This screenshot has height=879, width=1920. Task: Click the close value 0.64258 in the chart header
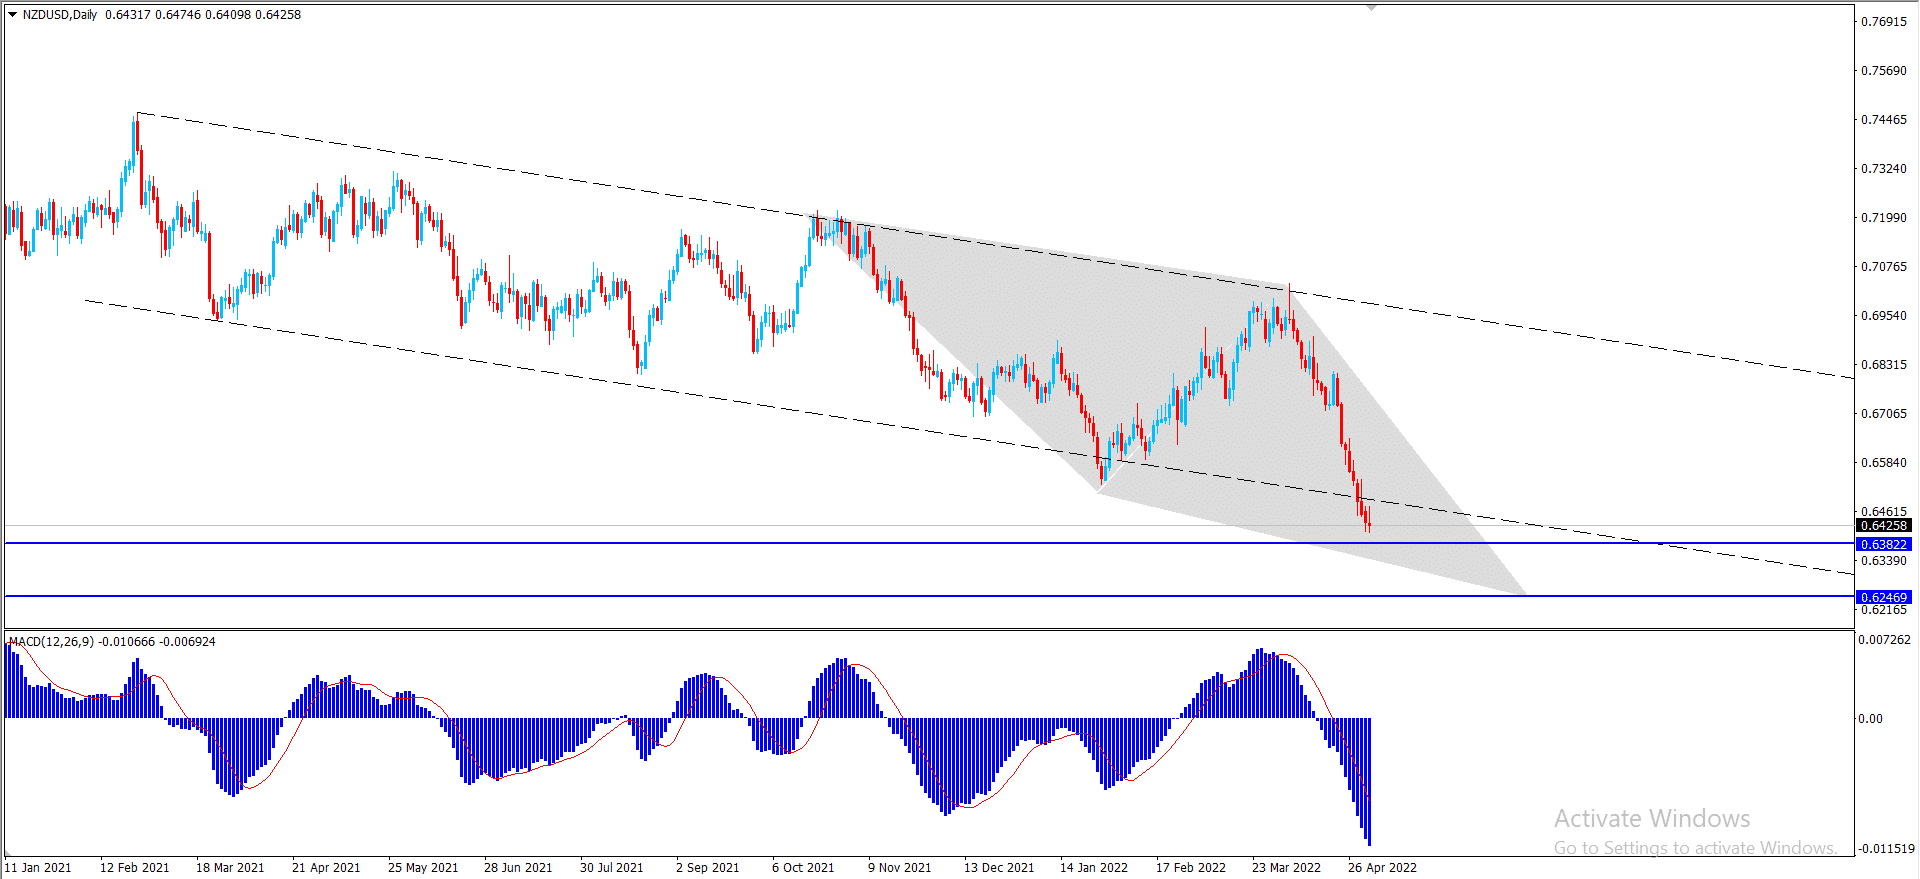[278, 15]
